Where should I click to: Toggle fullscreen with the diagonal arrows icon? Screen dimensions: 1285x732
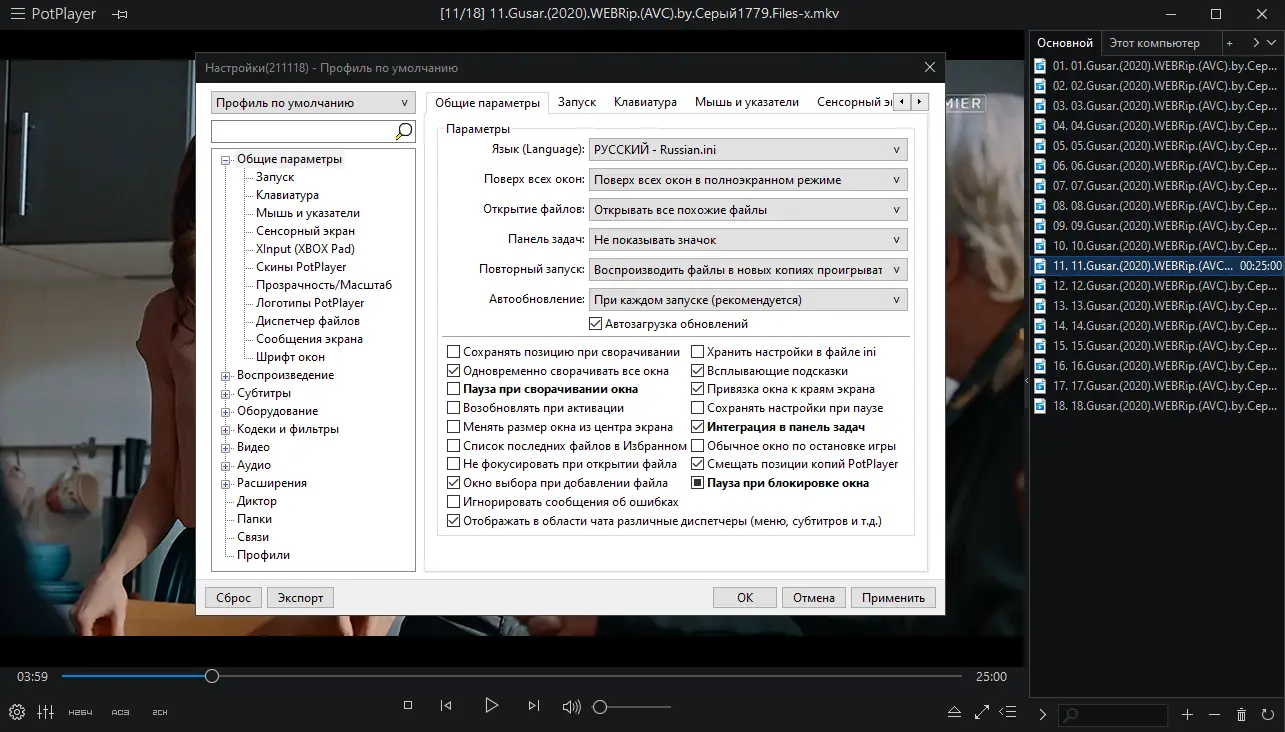click(x=982, y=713)
